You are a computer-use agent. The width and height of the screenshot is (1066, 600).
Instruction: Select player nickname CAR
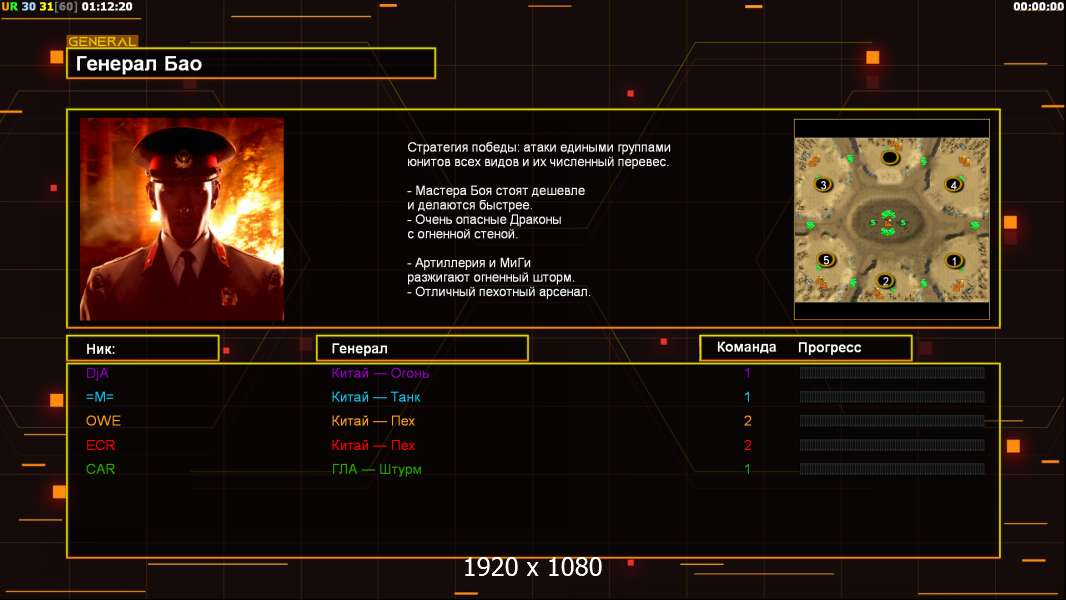[101, 469]
